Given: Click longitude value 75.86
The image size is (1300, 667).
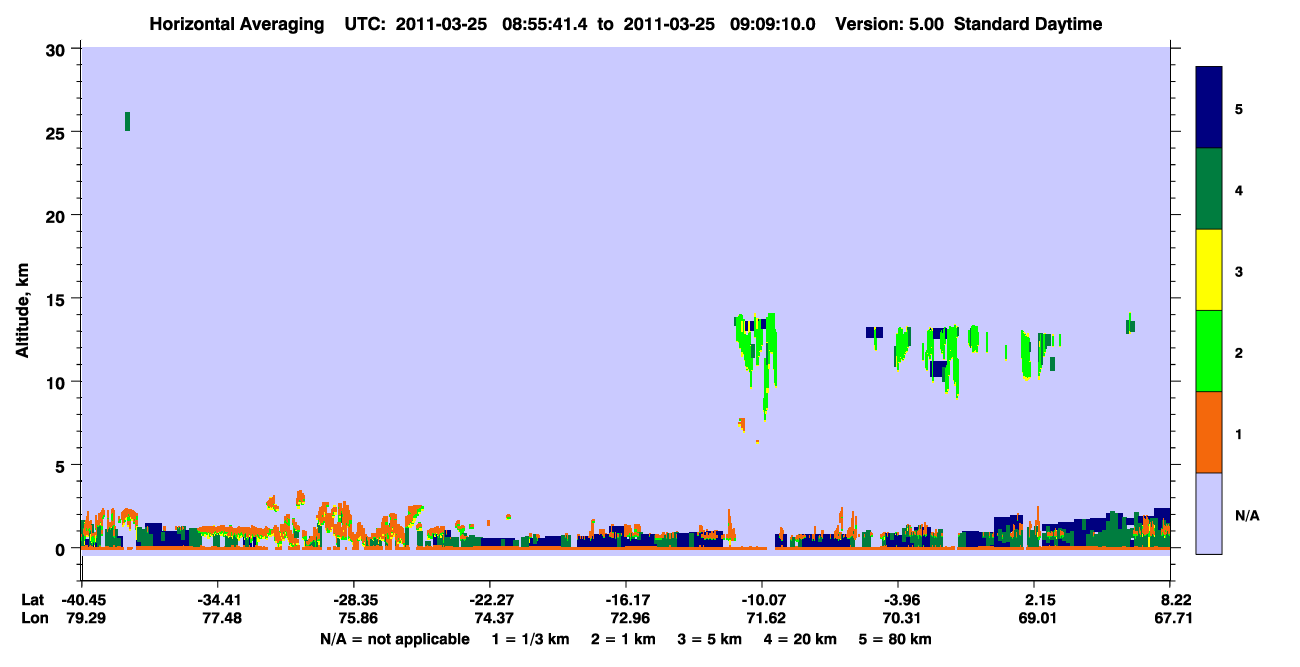Looking at the screenshot, I should pyautogui.click(x=357, y=619).
